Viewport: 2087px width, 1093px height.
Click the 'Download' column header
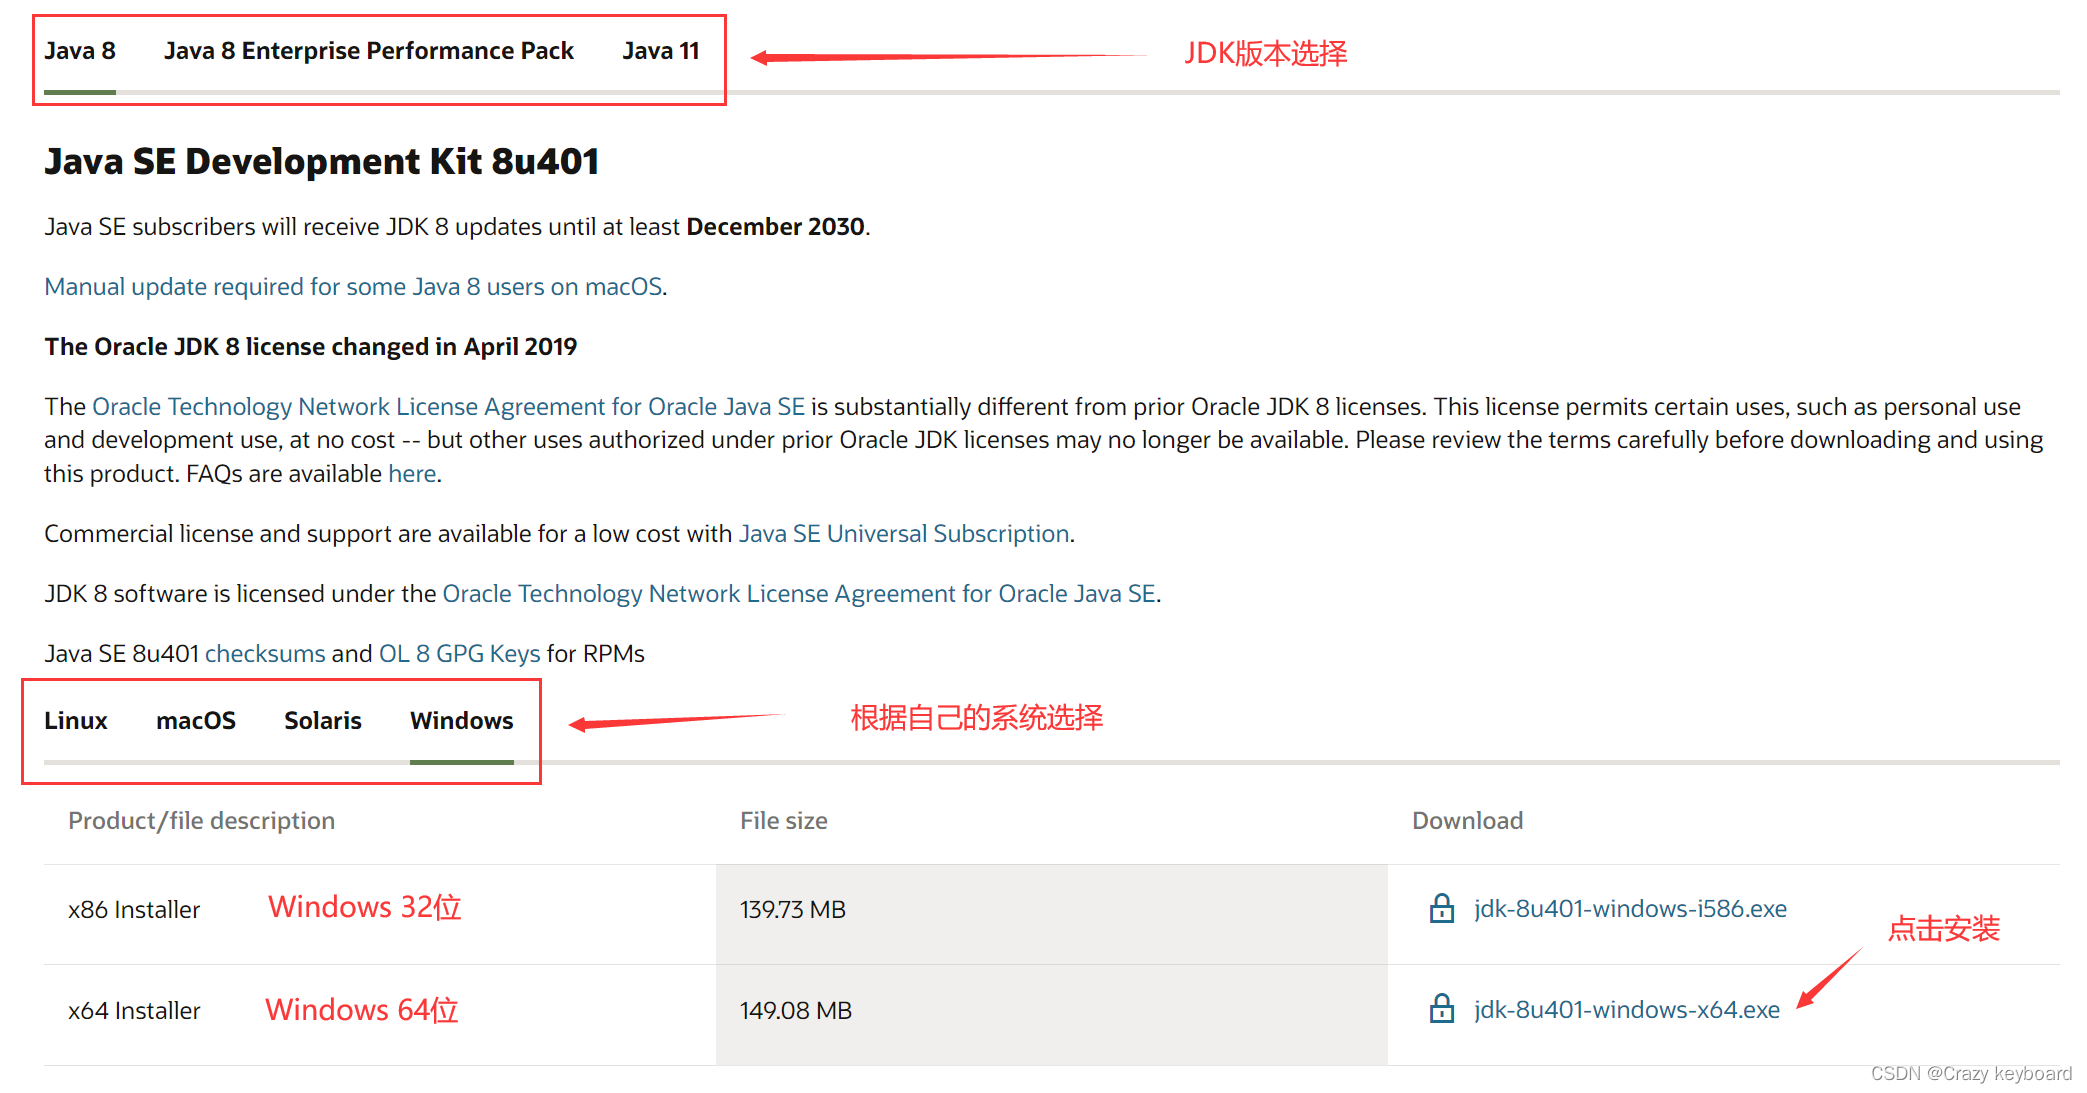coord(1467,821)
